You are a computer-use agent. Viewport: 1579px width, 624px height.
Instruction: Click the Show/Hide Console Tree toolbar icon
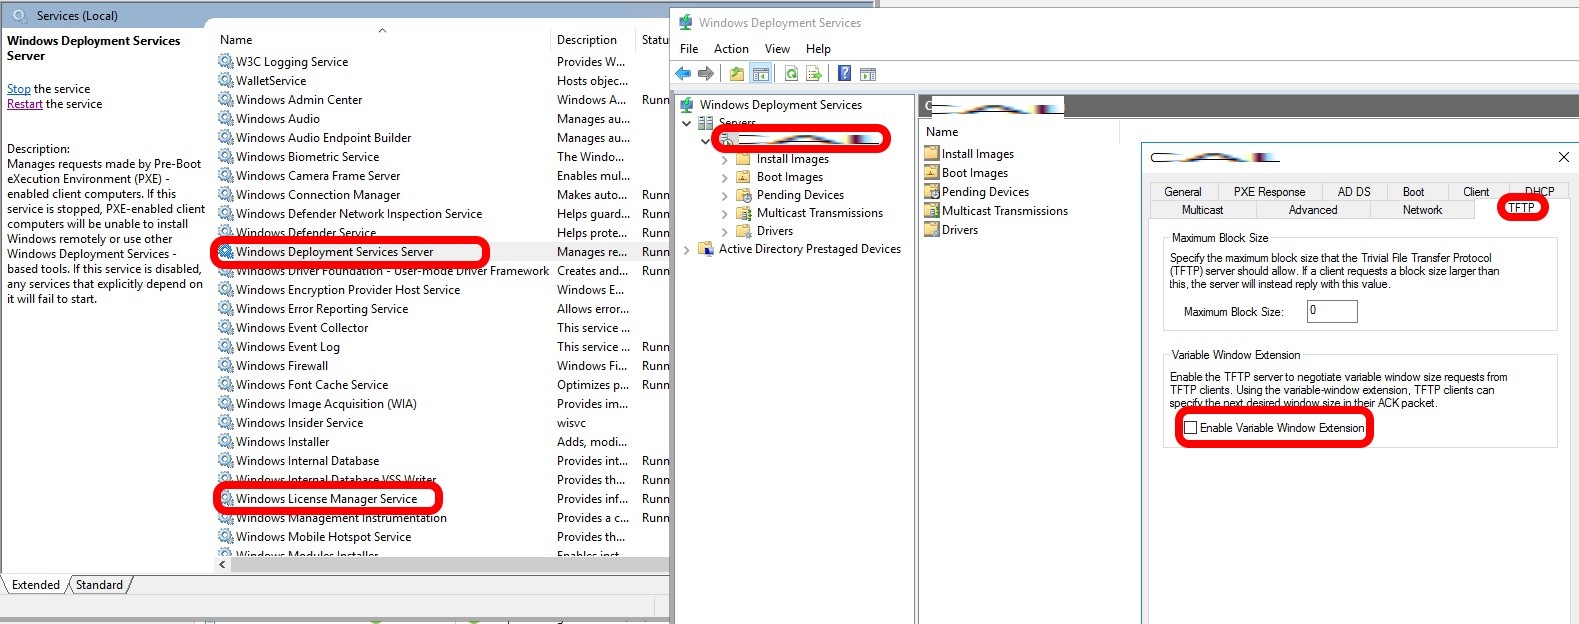coord(760,74)
